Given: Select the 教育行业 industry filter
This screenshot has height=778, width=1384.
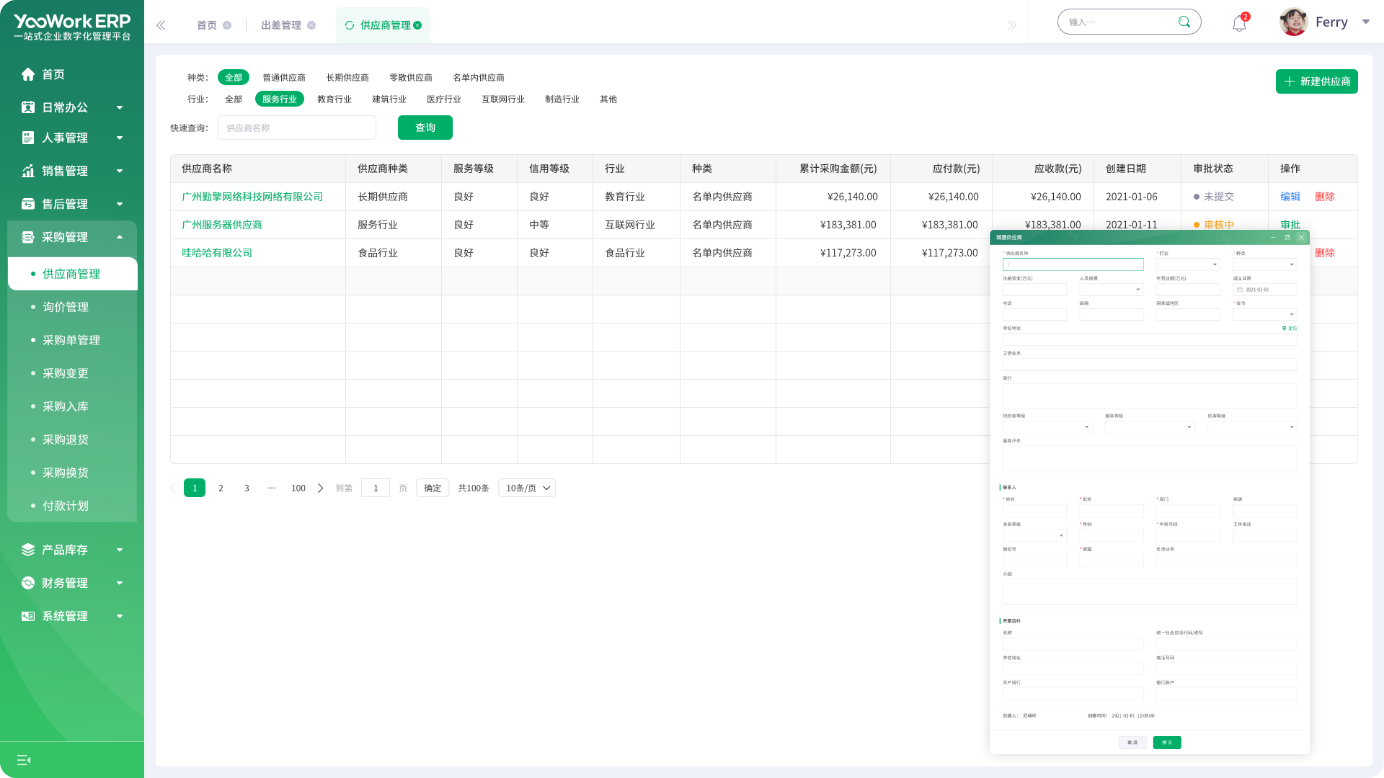Looking at the screenshot, I should (334, 99).
